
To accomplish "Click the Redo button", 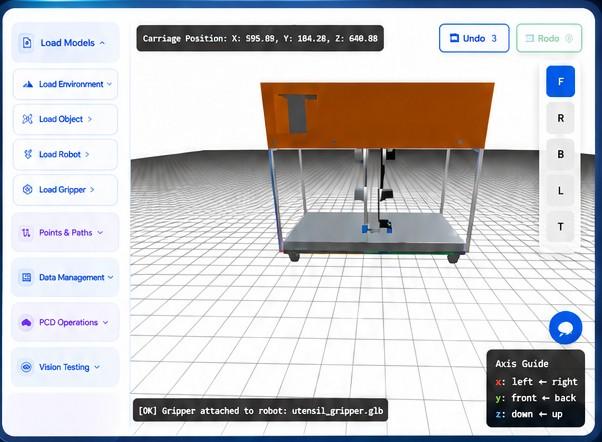I will pos(549,38).
